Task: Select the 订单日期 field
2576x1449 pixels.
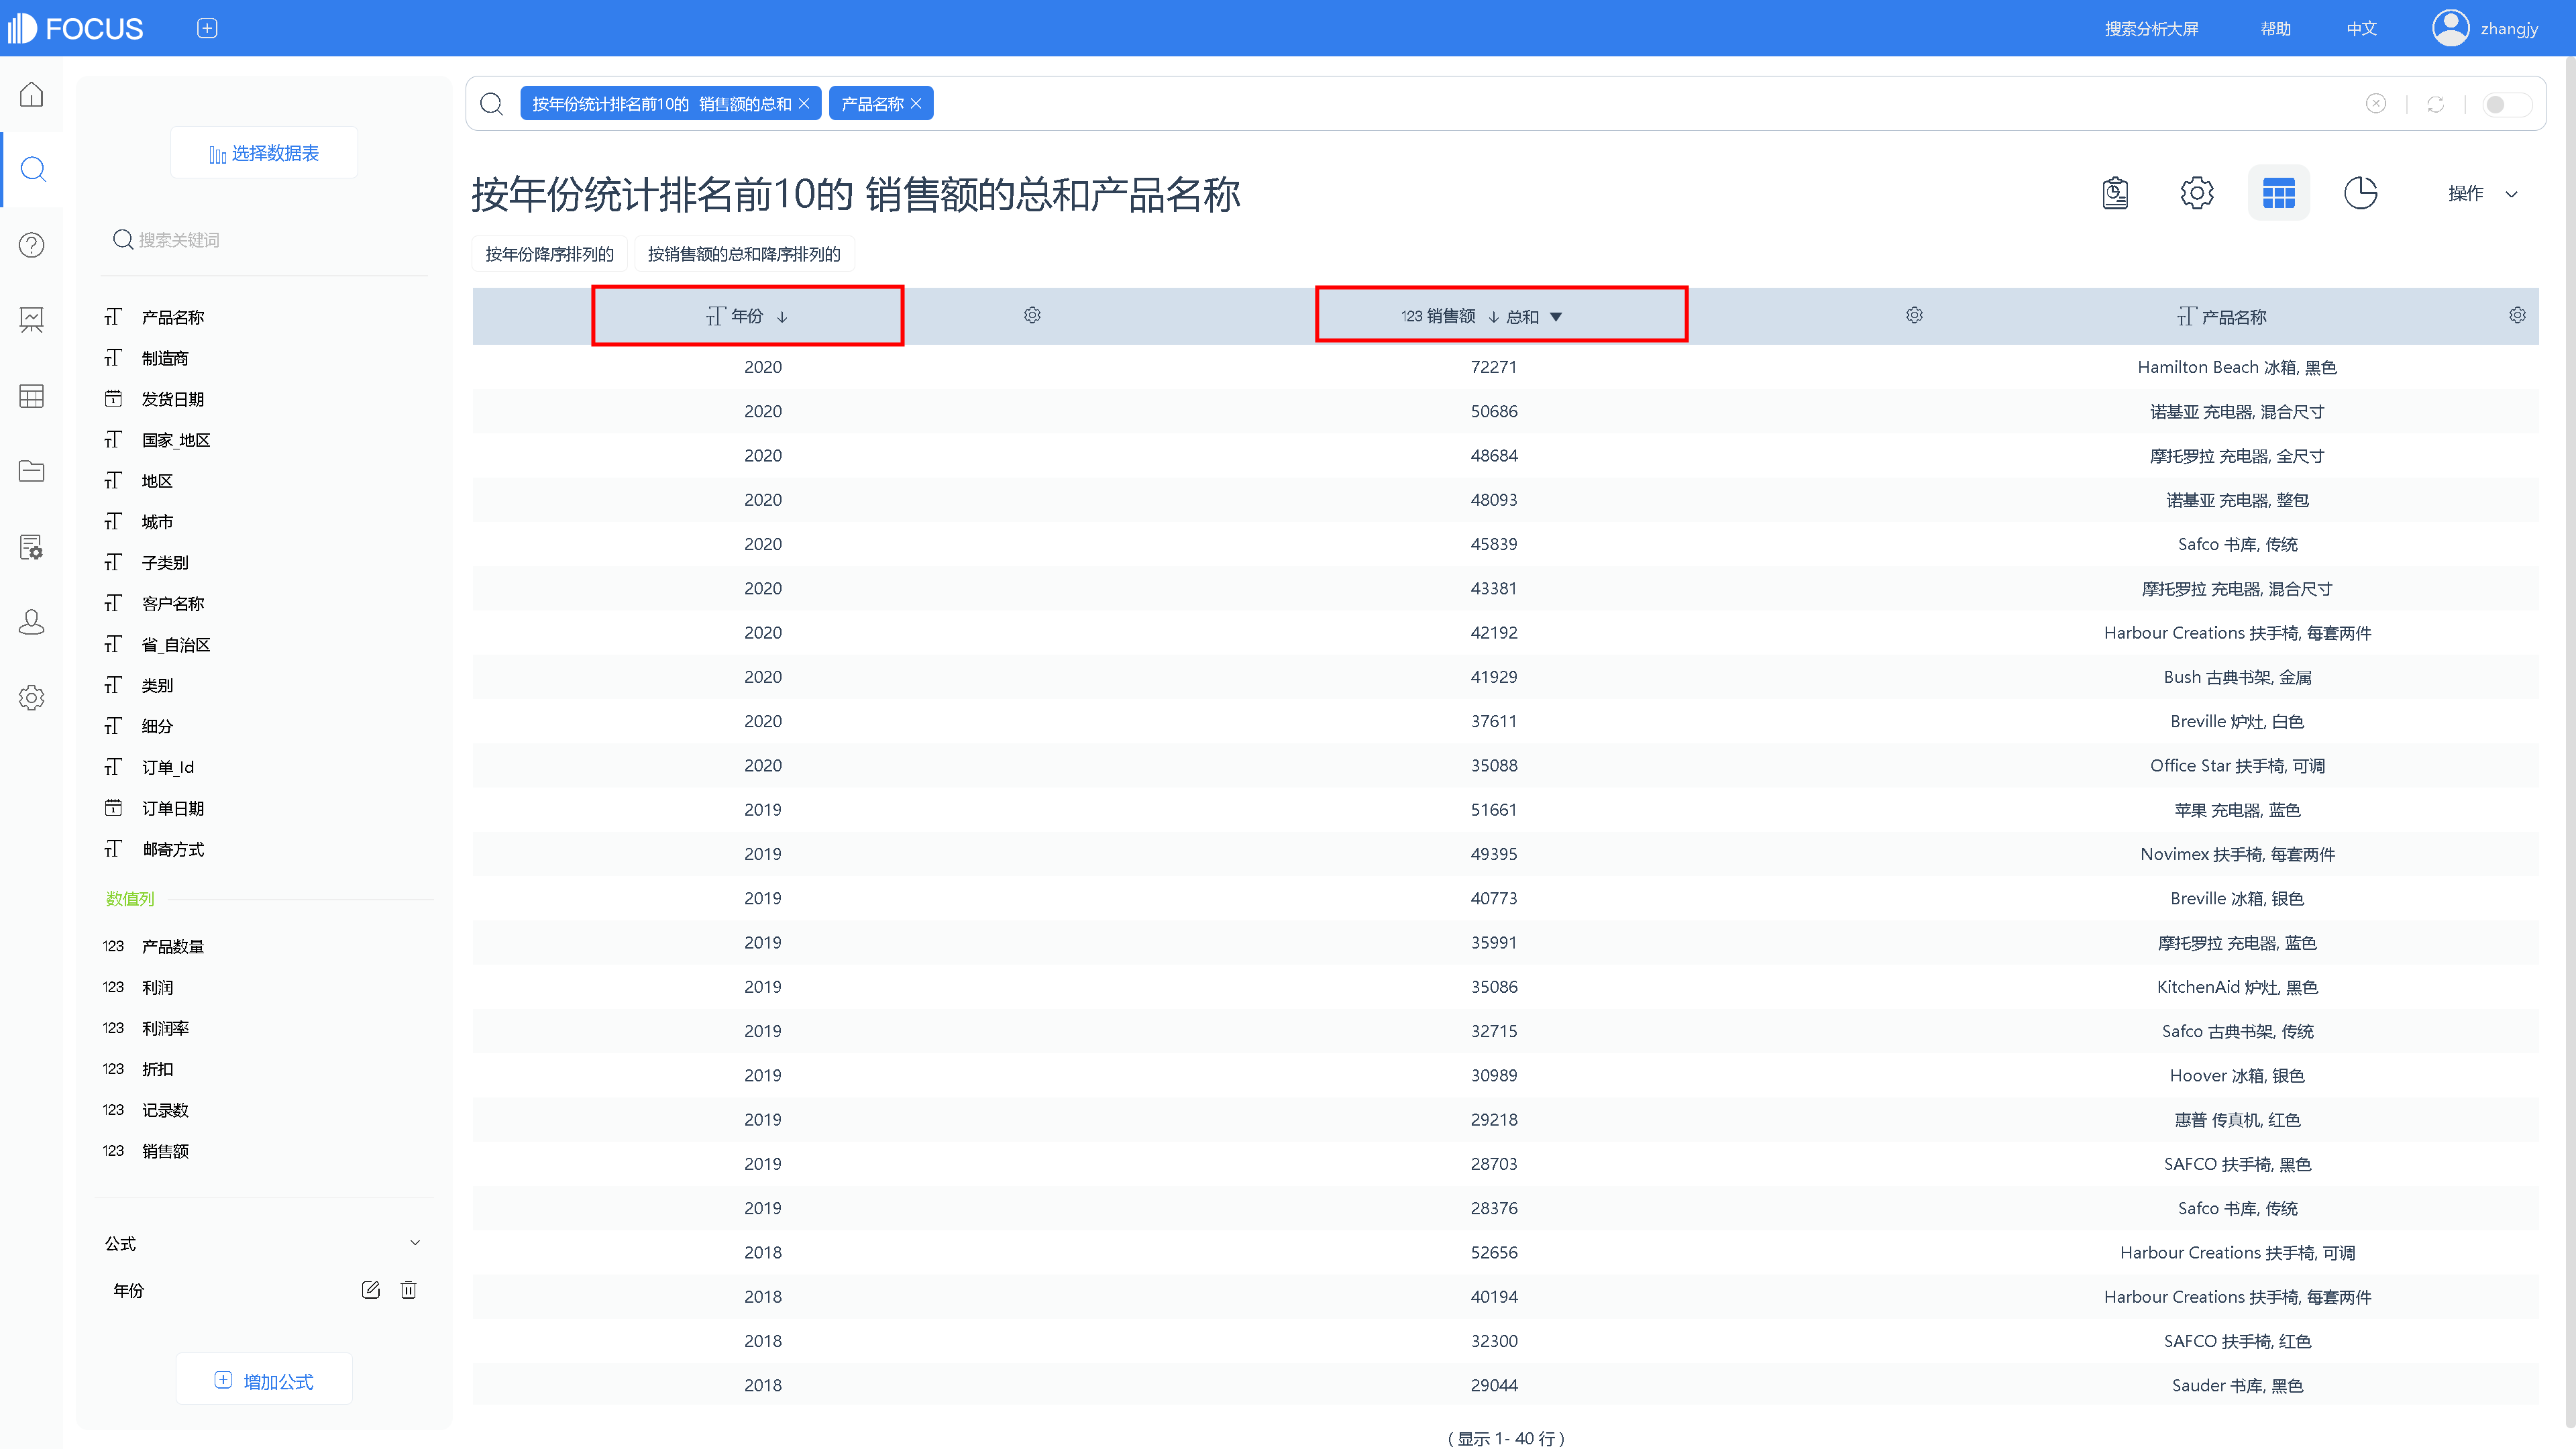Action: click(173, 808)
